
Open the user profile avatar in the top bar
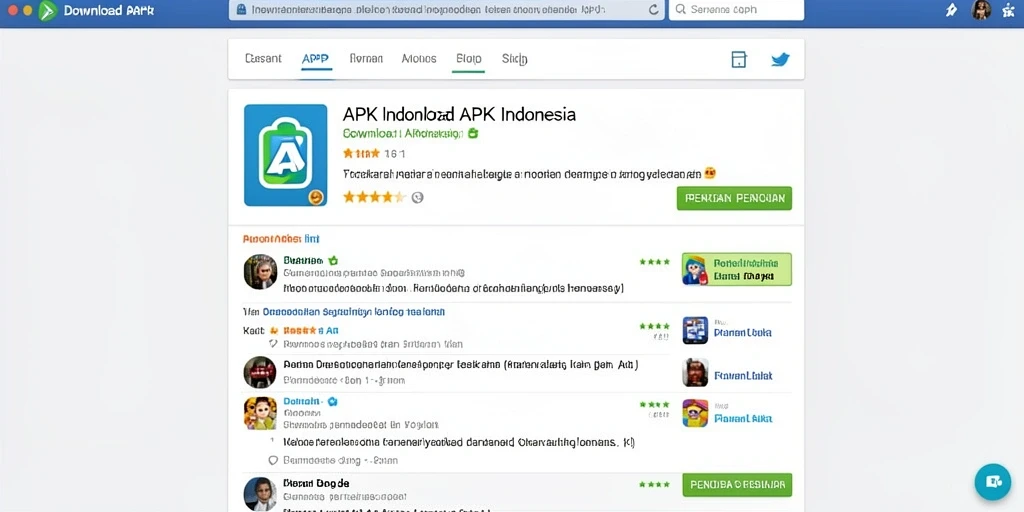pos(981,10)
